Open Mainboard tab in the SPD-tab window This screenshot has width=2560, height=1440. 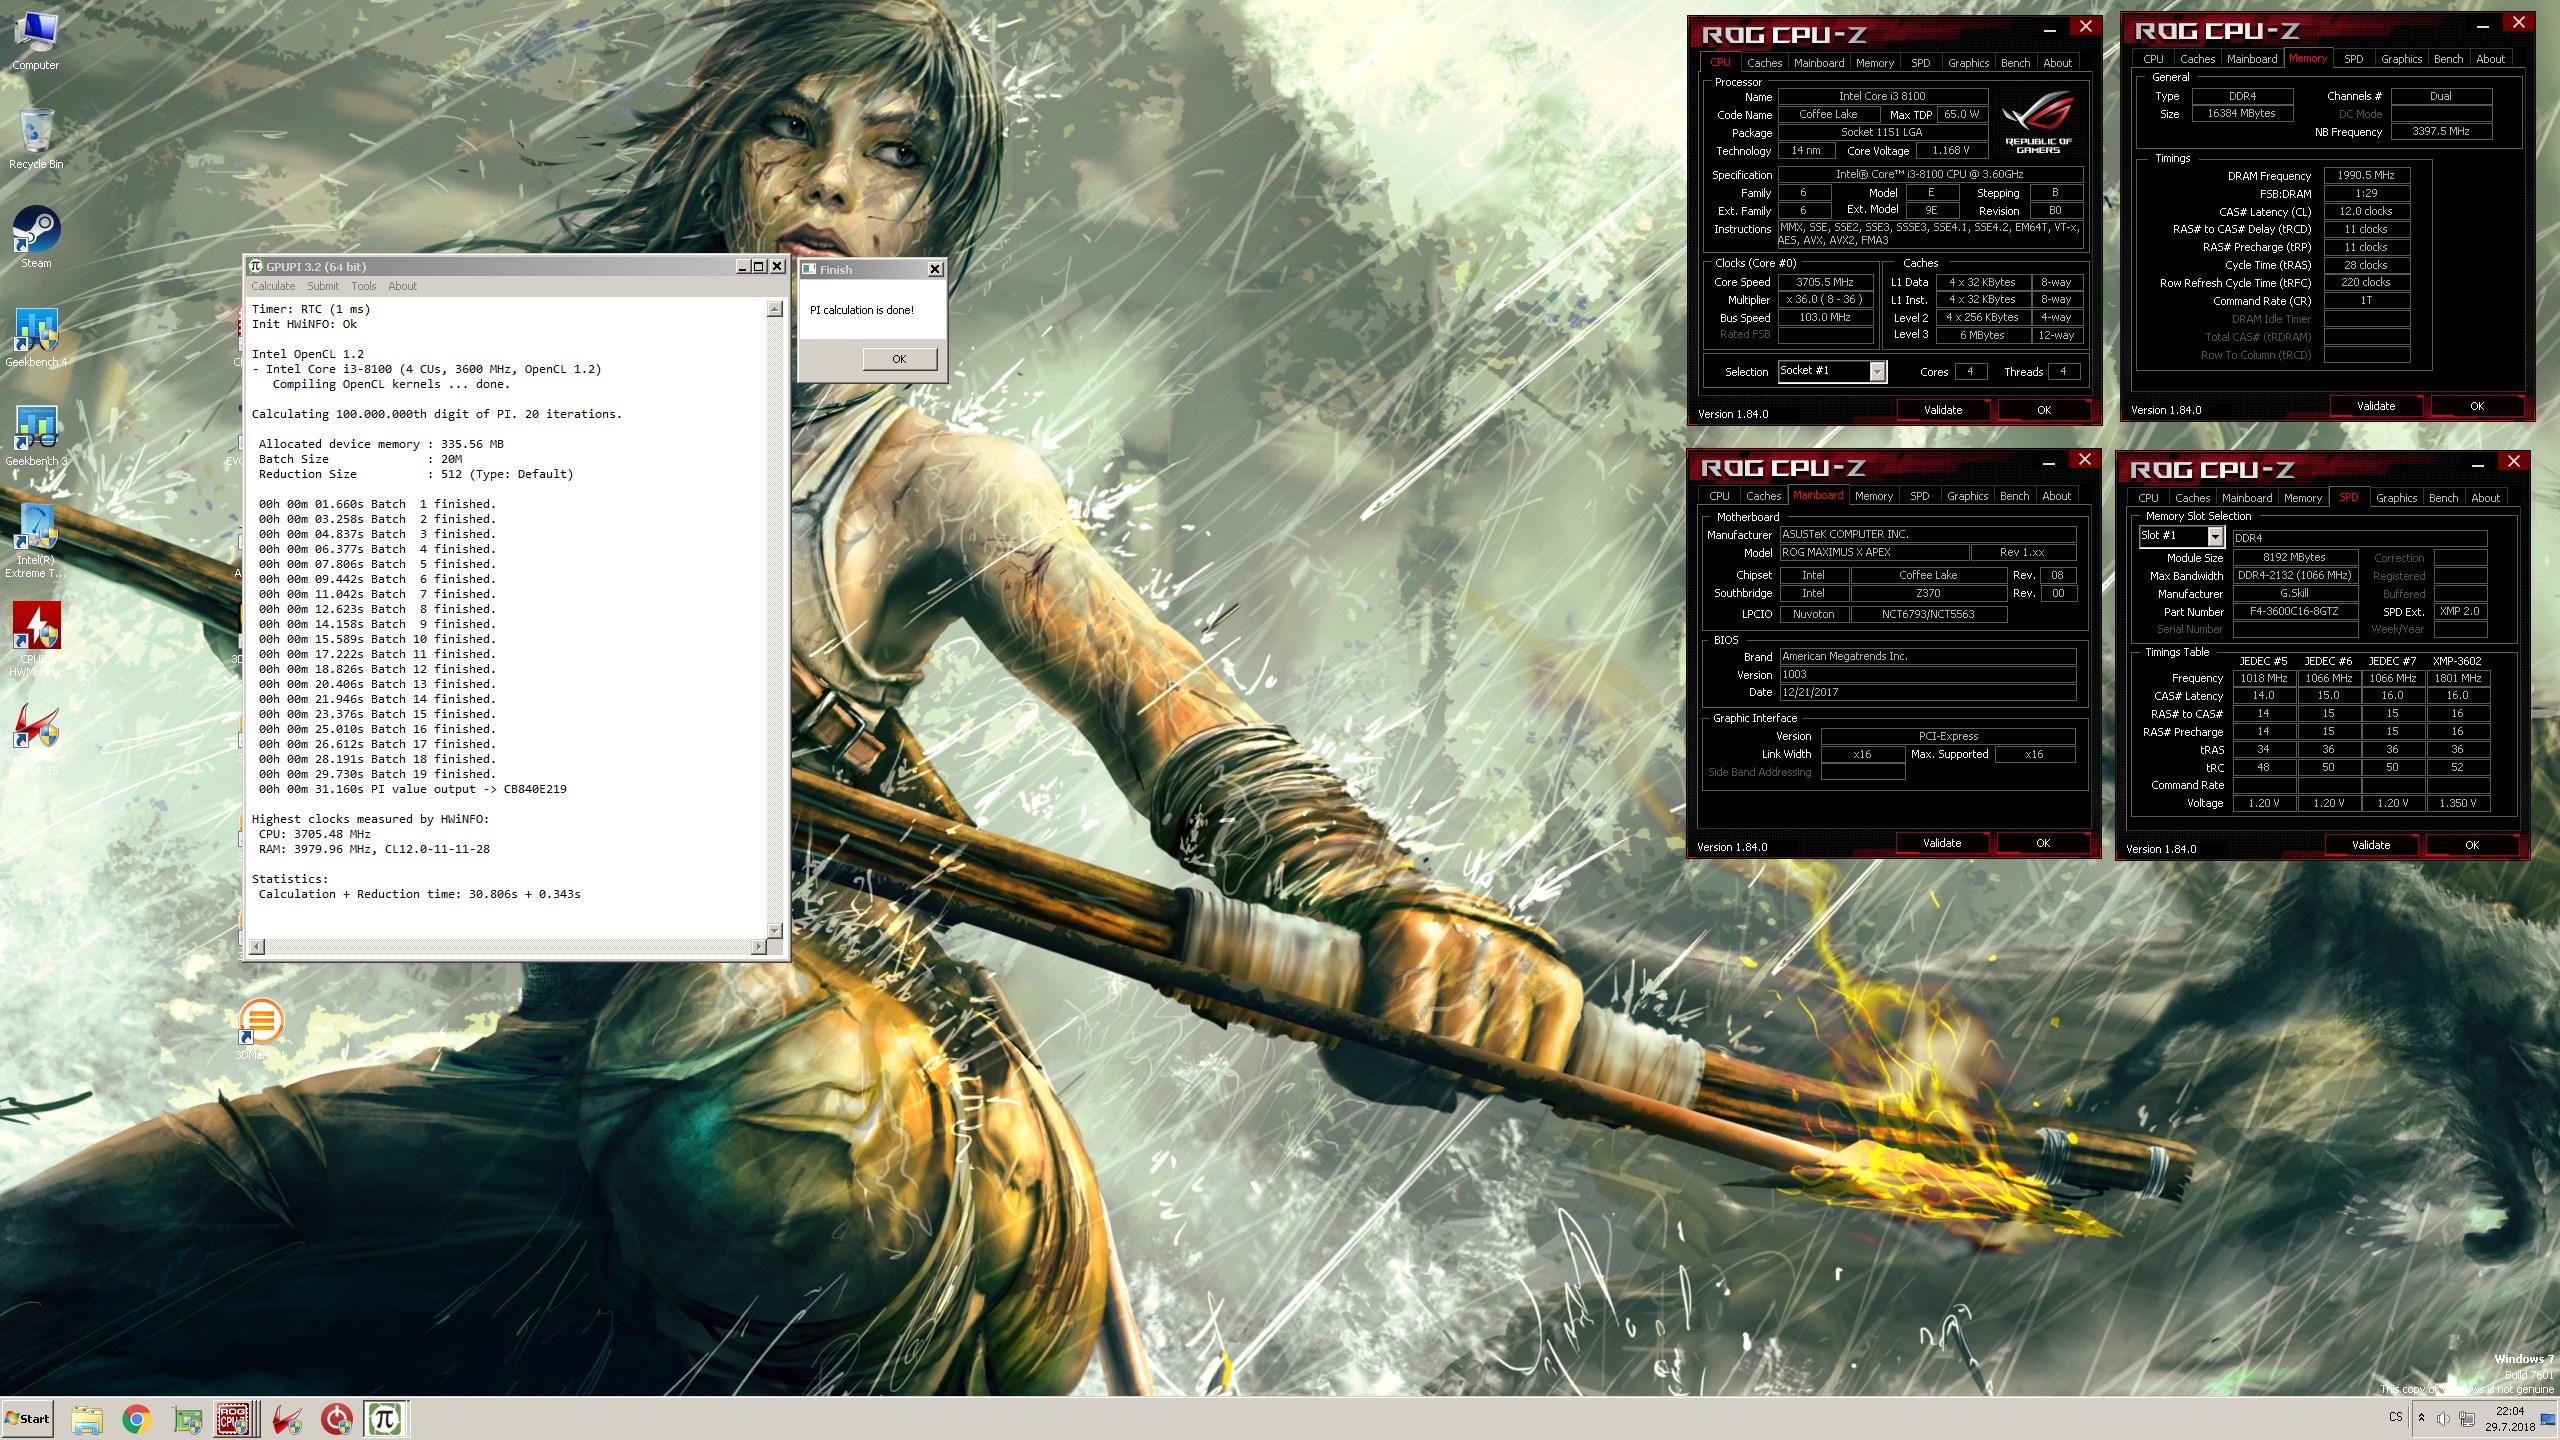[2246, 498]
